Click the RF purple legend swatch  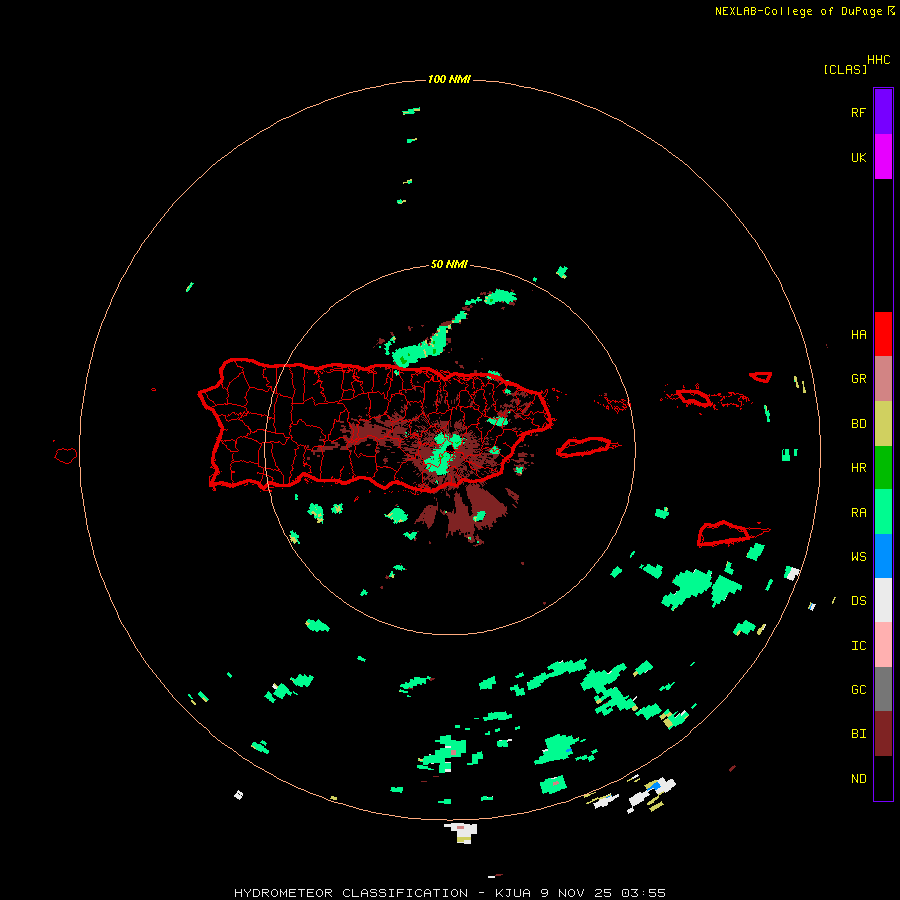[x=883, y=112]
